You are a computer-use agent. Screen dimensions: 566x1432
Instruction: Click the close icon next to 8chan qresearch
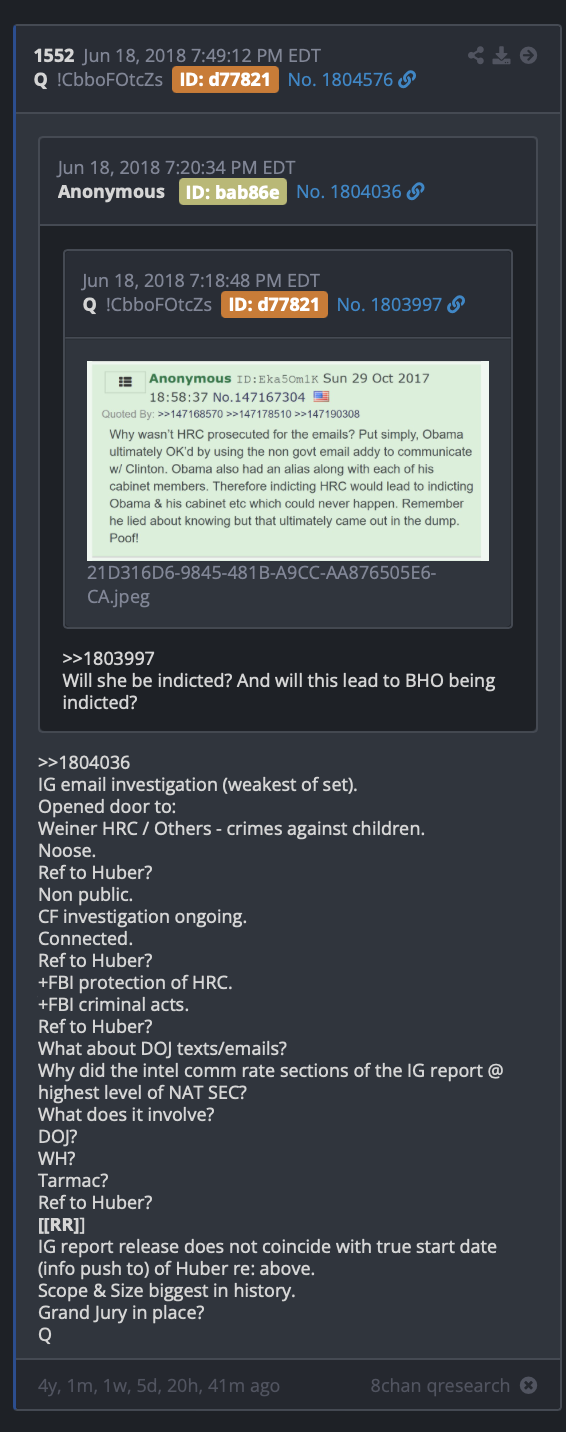click(529, 1385)
